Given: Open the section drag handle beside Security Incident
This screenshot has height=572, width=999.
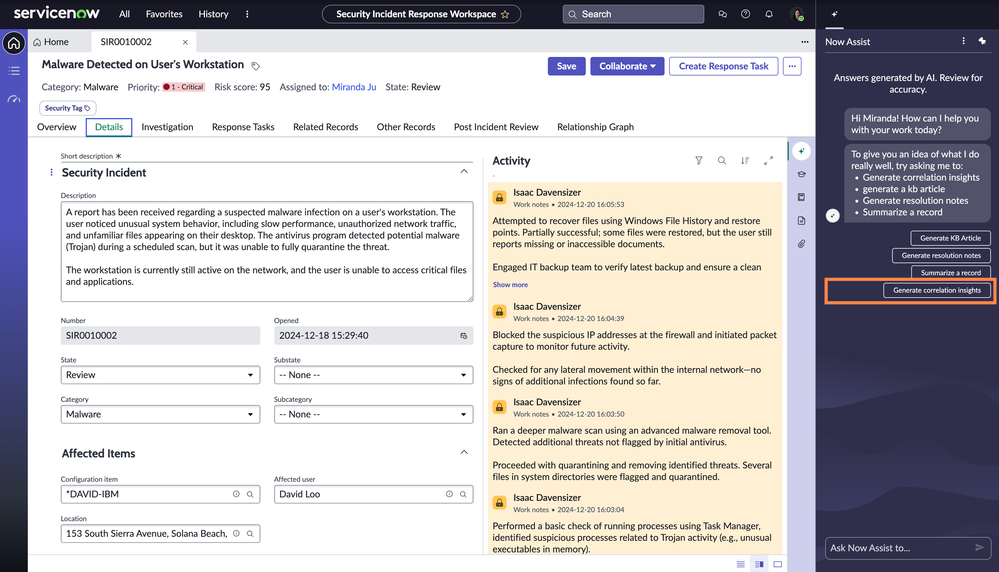Looking at the screenshot, I should (52, 173).
